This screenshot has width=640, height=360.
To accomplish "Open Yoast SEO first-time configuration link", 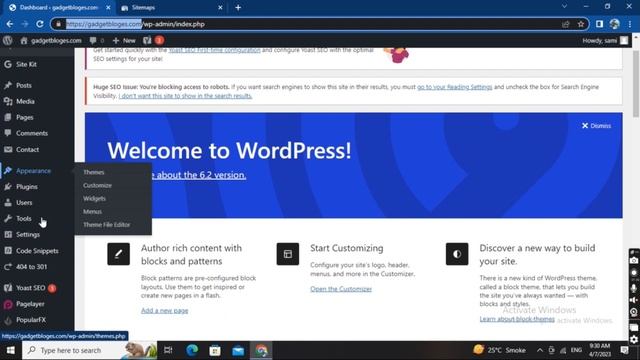I will coord(214,50).
